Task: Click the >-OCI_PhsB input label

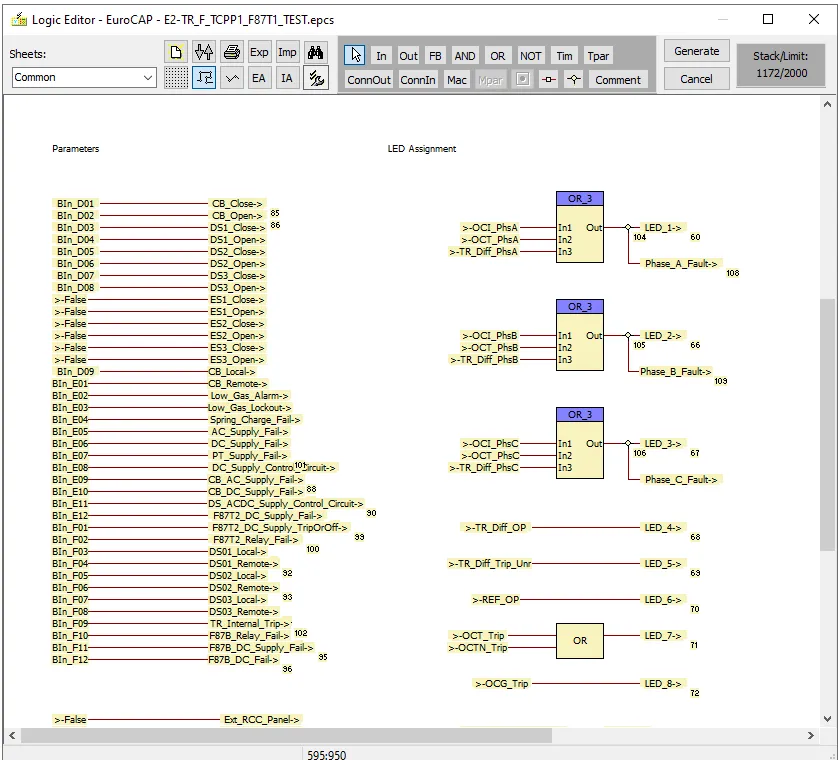Action: (x=490, y=336)
